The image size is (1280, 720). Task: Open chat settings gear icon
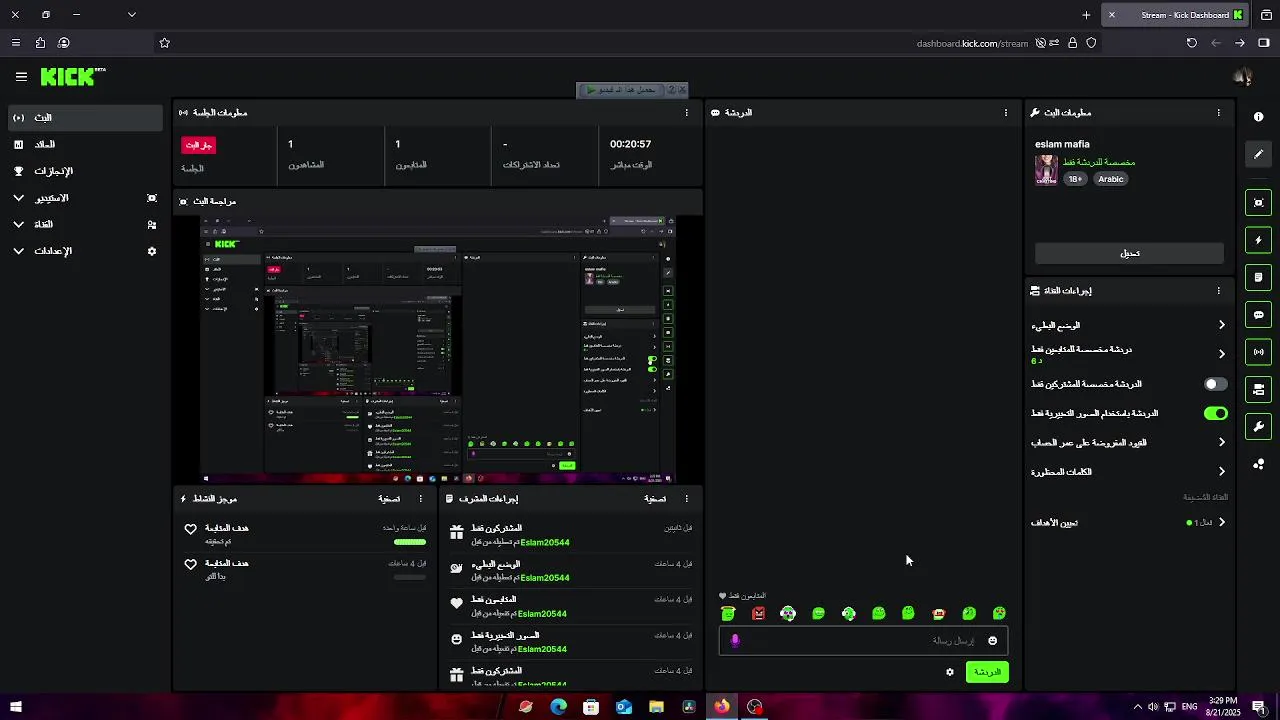[x=950, y=672]
